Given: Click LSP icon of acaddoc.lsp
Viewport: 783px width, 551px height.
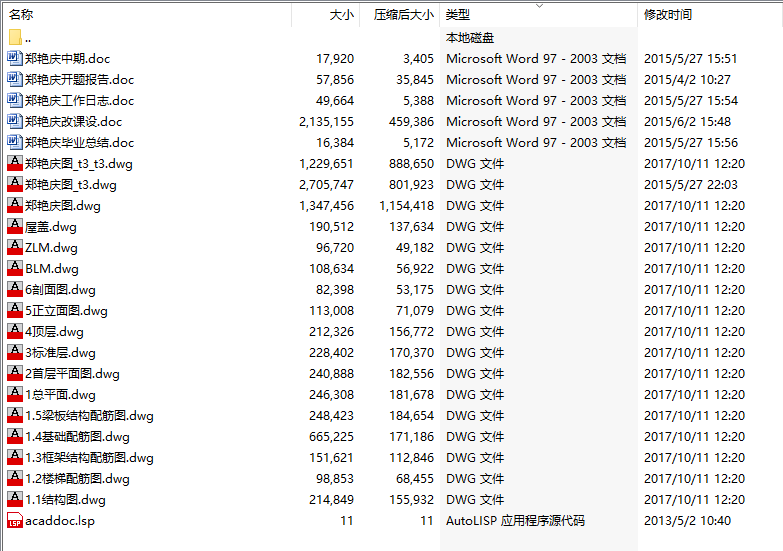Looking at the screenshot, I should click(15, 520).
